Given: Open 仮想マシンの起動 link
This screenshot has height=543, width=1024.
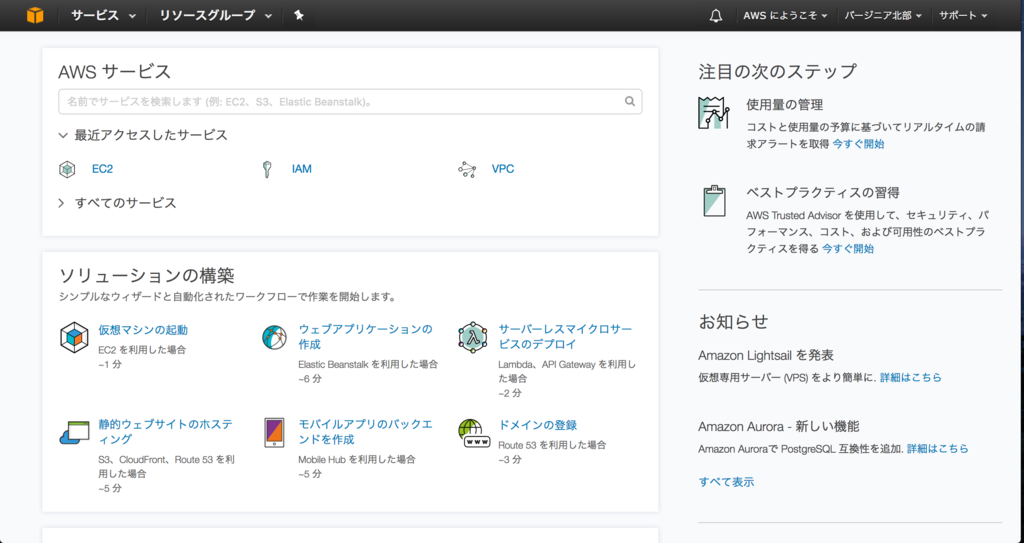Looking at the screenshot, I should click(x=143, y=330).
